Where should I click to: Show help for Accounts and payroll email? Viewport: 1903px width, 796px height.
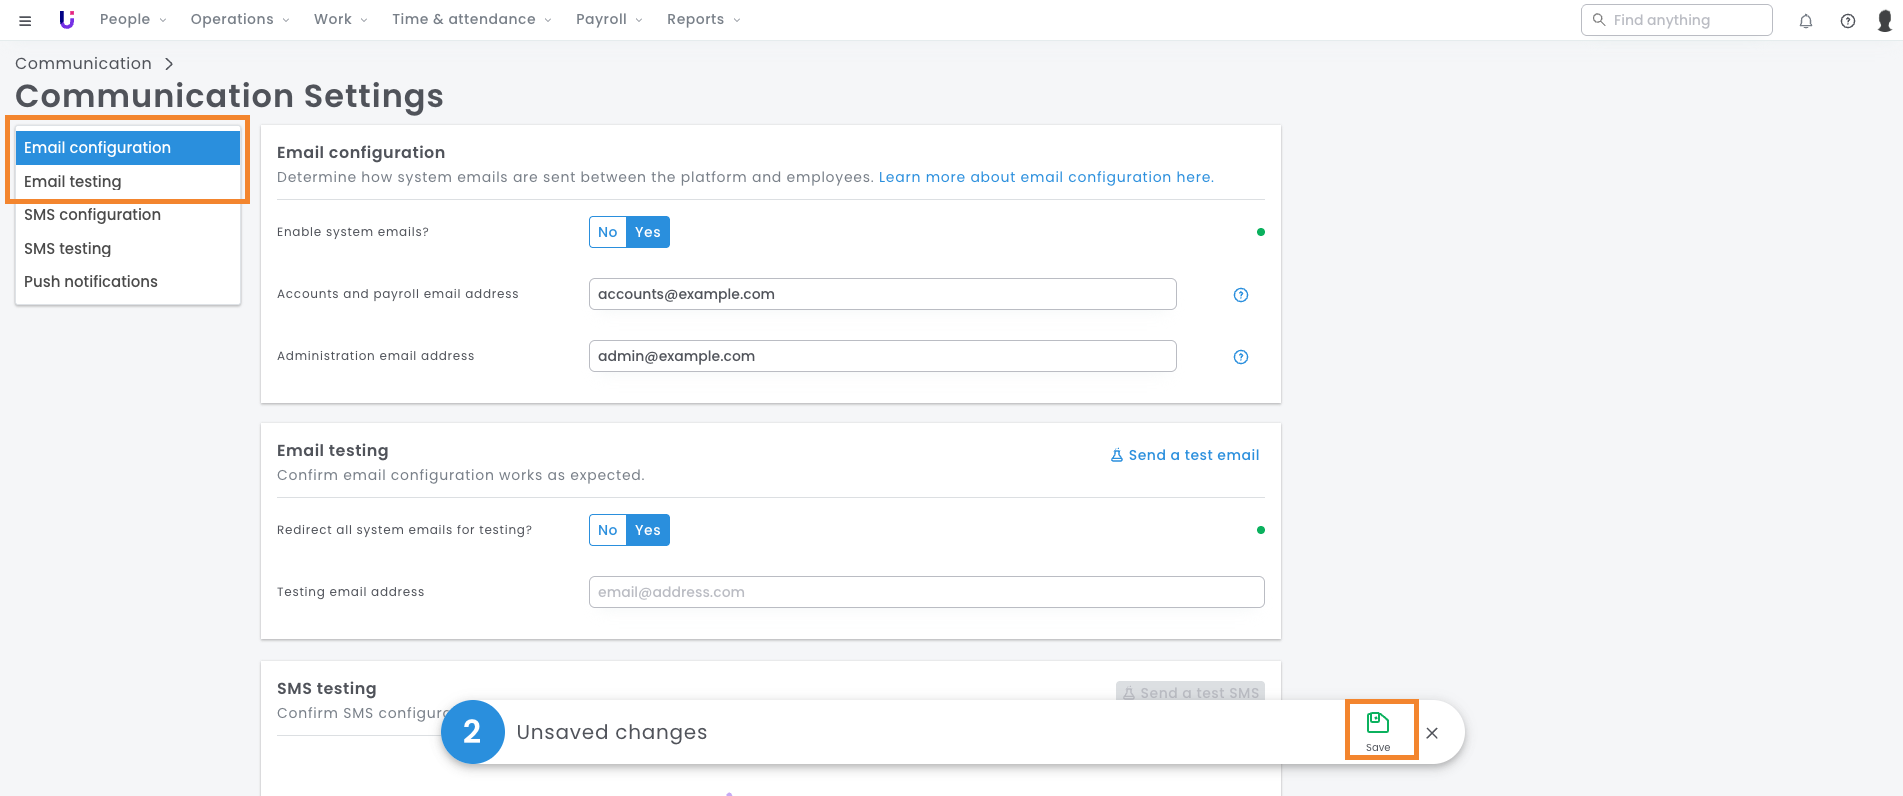coord(1241,295)
